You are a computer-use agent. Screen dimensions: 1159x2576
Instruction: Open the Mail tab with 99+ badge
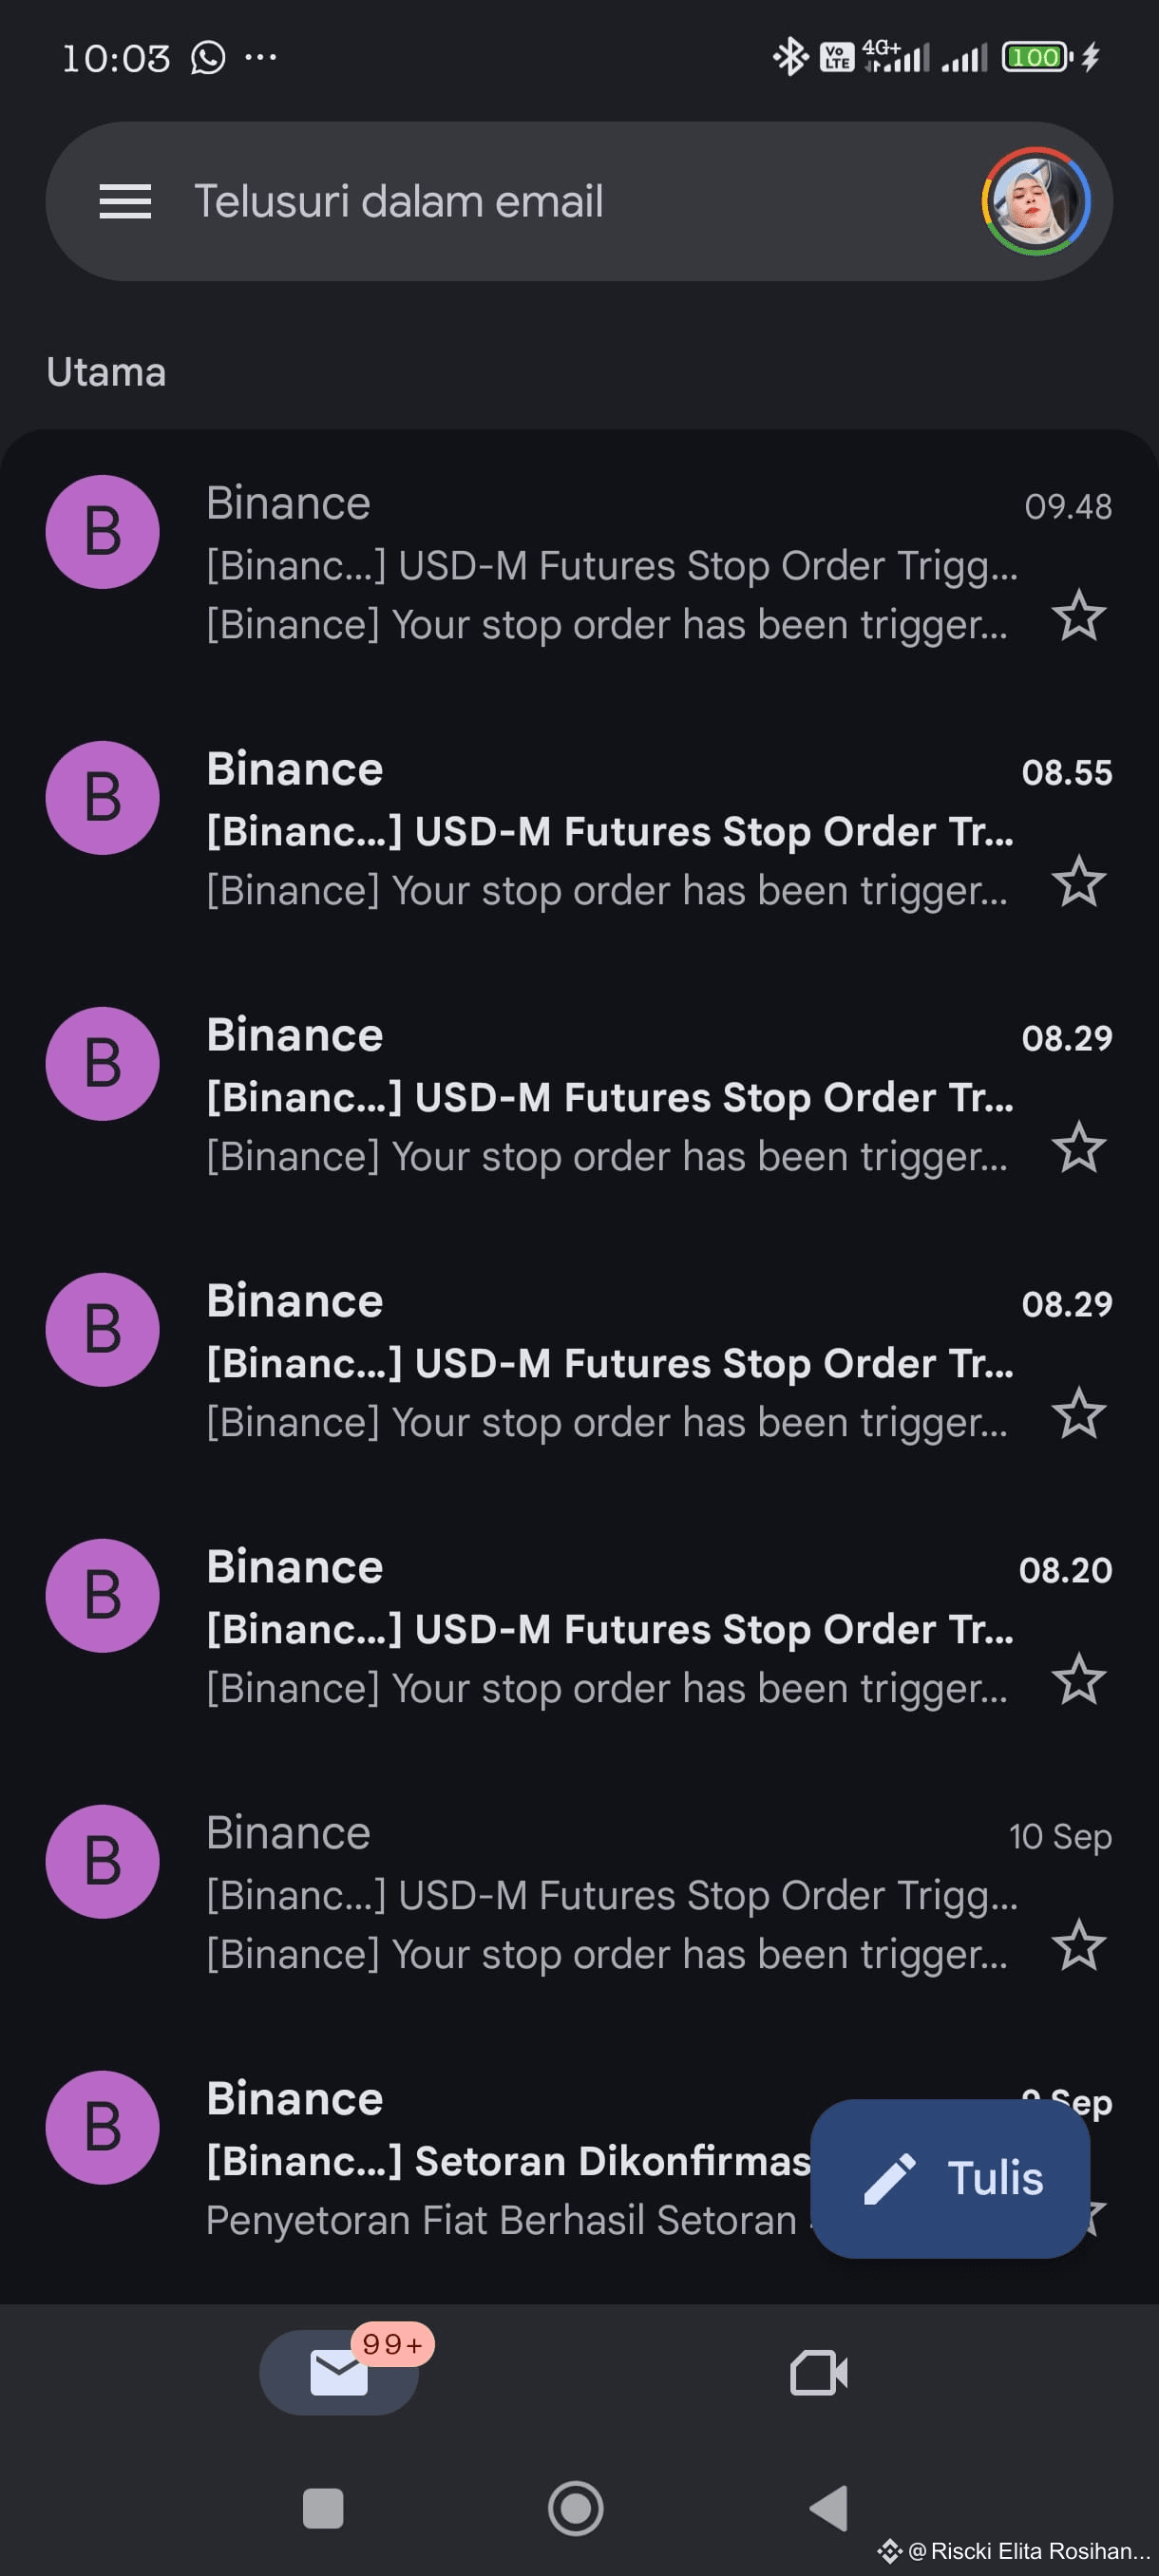coord(339,2372)
